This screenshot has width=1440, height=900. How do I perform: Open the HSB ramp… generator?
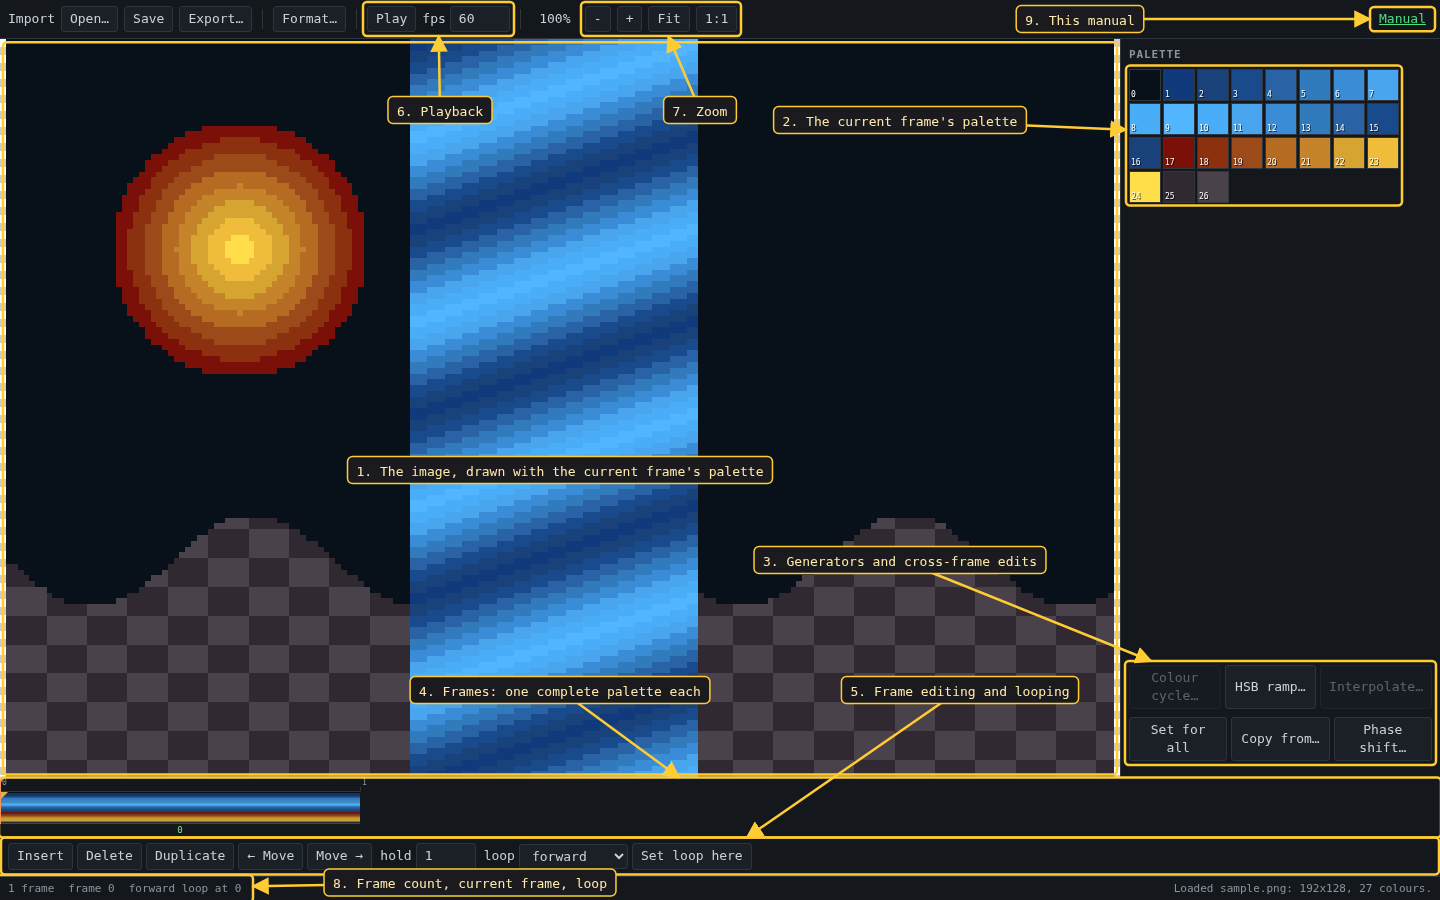1270,687
